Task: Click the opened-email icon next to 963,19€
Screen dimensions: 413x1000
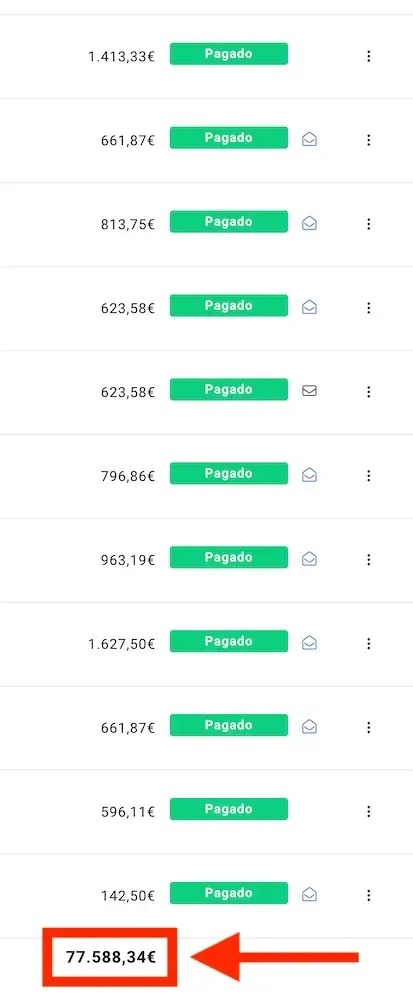Action: click(x=309, y=559)
